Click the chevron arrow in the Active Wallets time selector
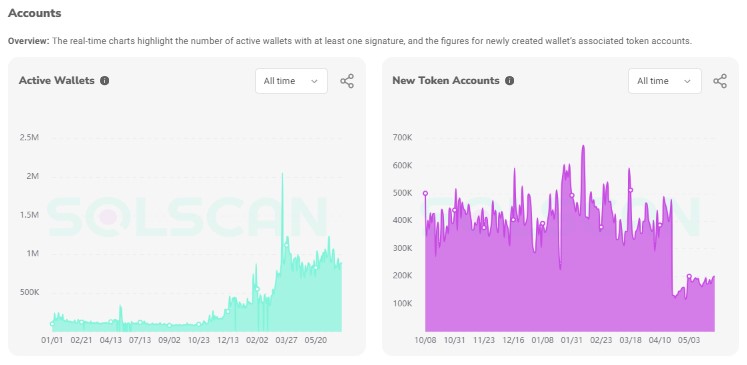The width and height of the screenshot is (747, 365). (314, 81)
